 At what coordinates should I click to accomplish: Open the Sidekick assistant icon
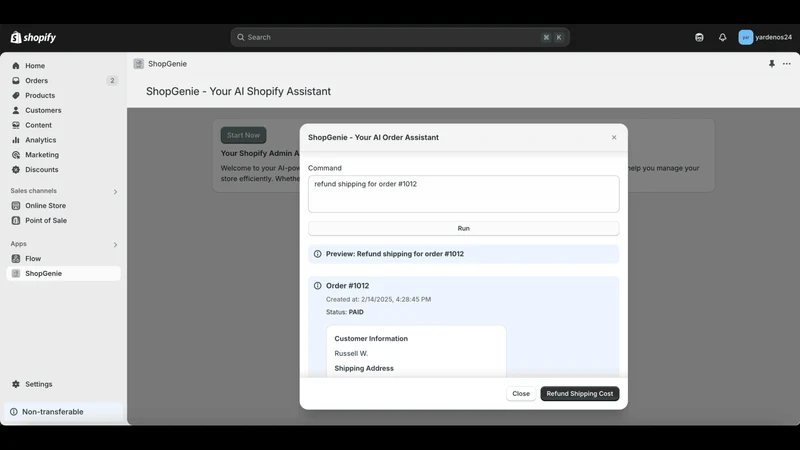[699, 37]
